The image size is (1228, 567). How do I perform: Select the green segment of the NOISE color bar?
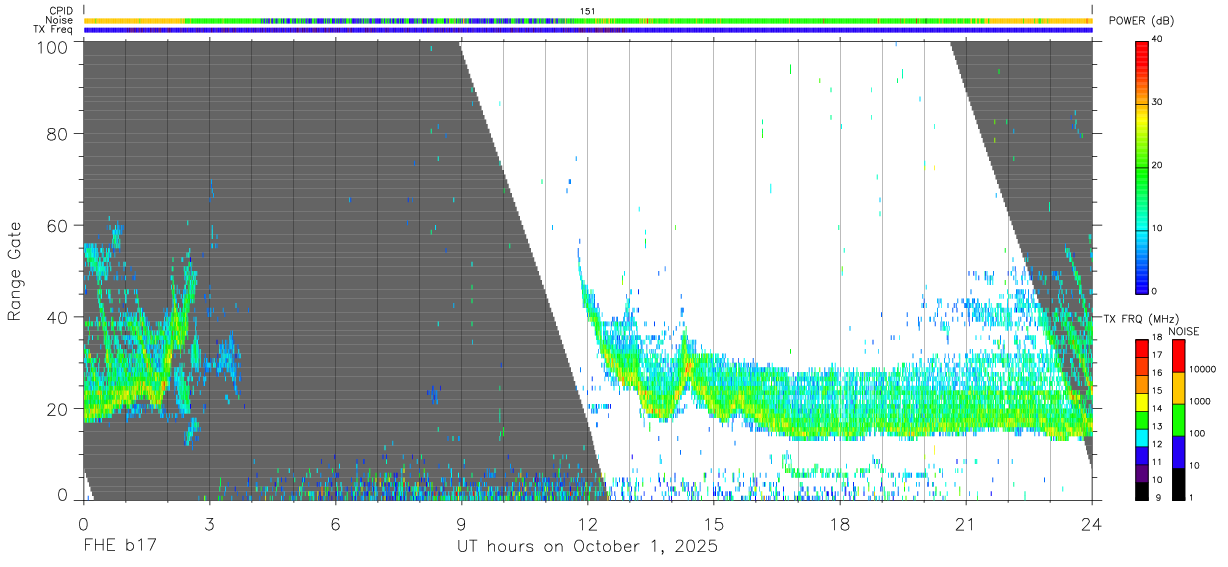[1179, 419]
